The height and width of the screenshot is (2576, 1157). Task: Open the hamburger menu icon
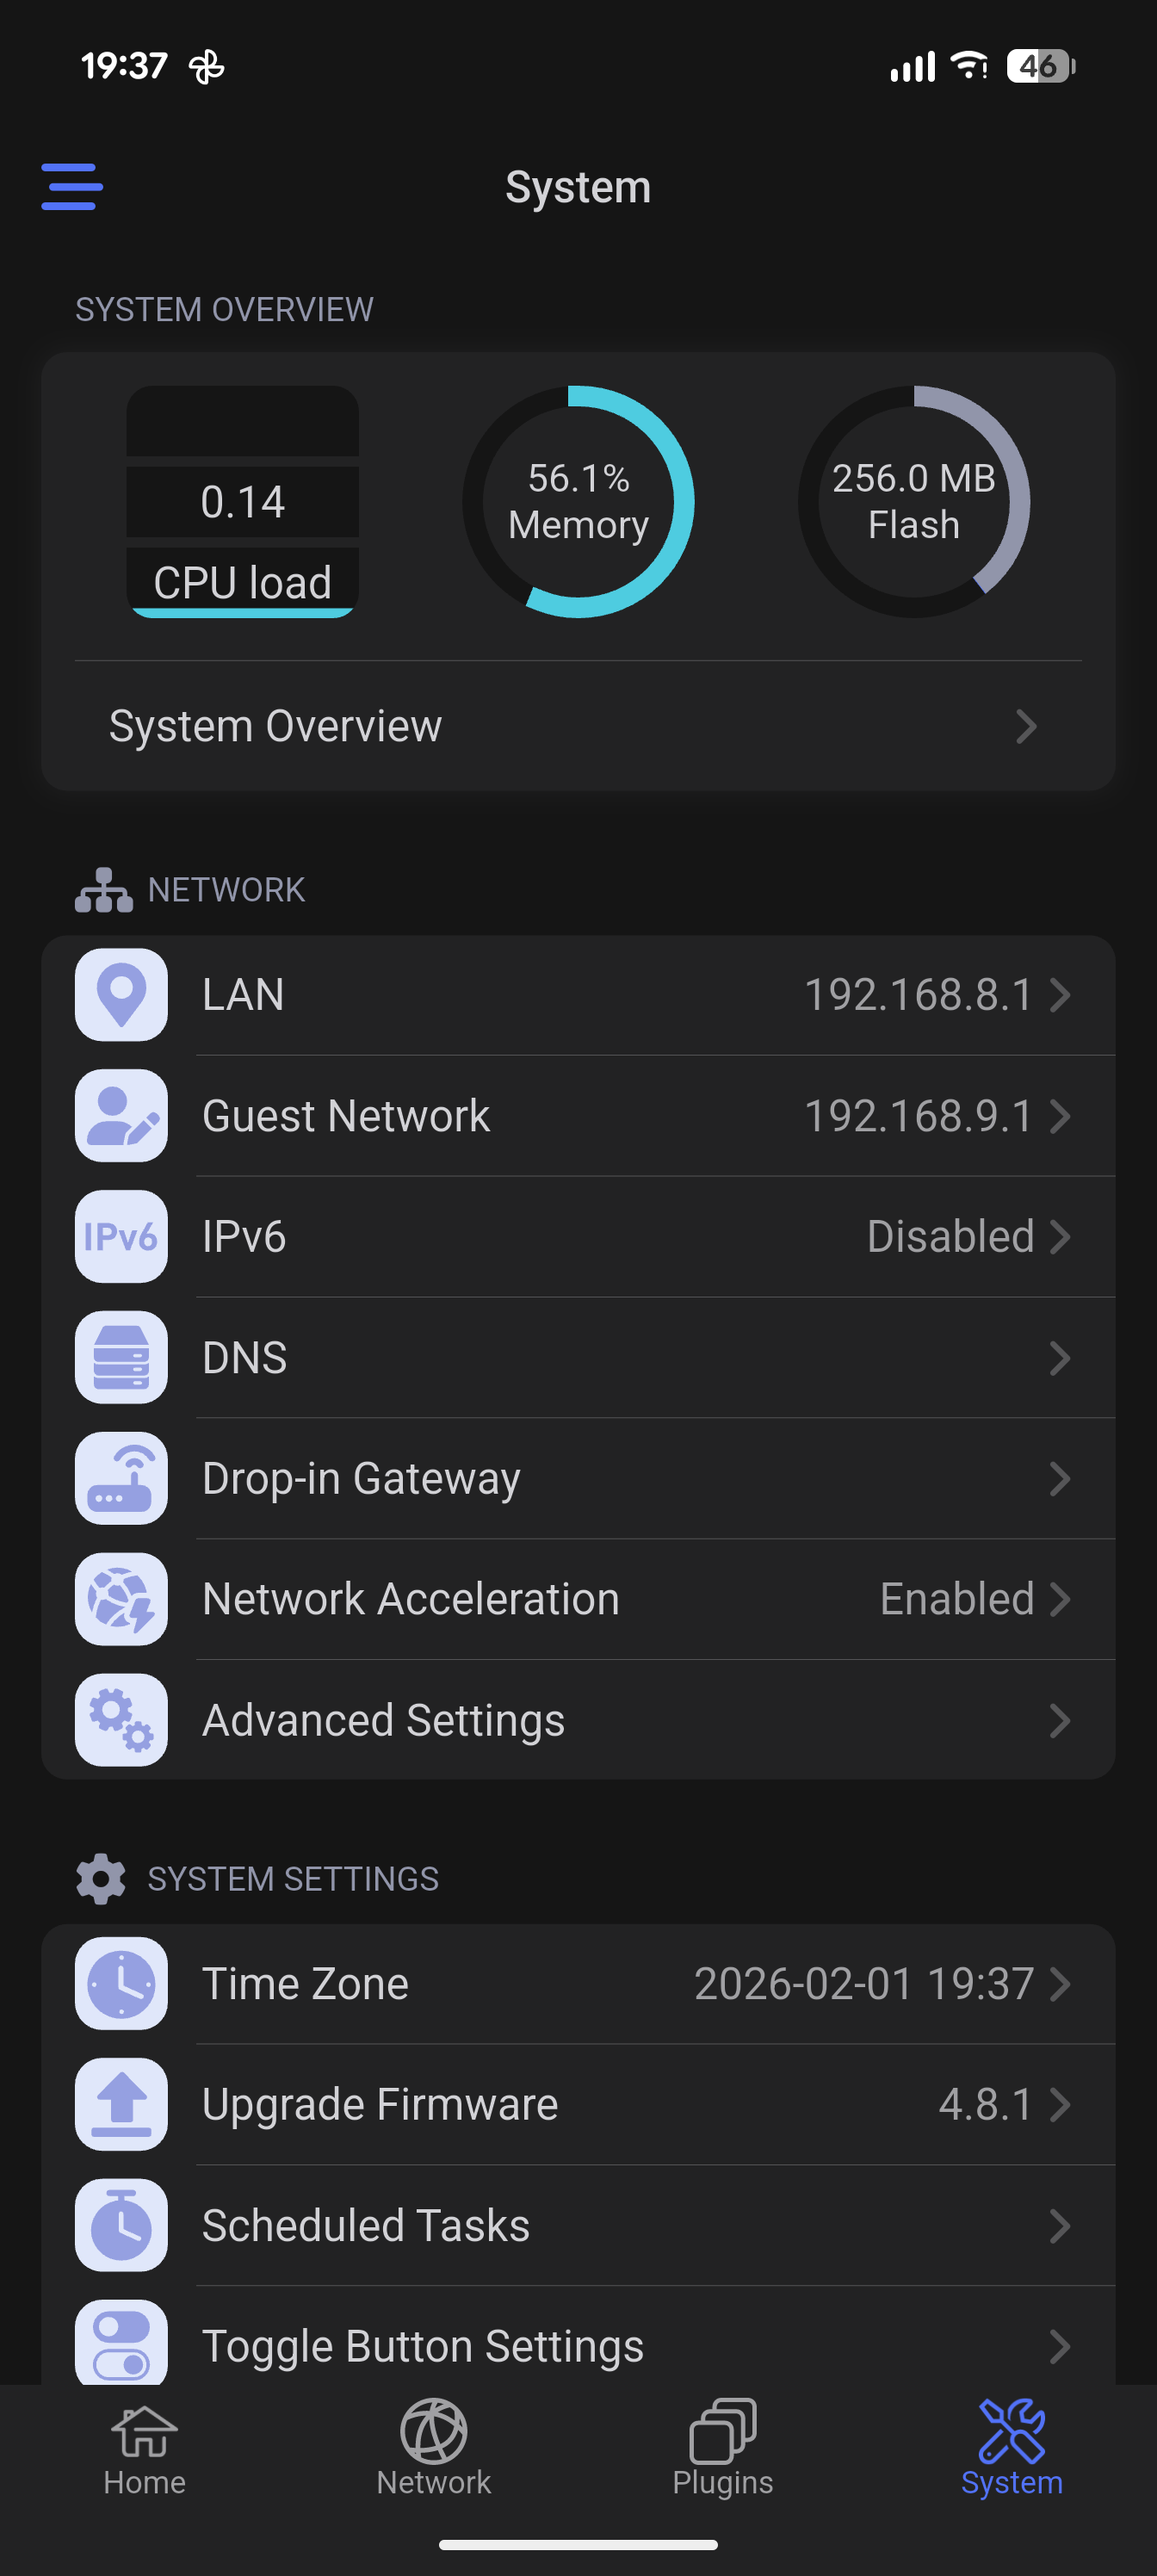click(x=72, y=187)
